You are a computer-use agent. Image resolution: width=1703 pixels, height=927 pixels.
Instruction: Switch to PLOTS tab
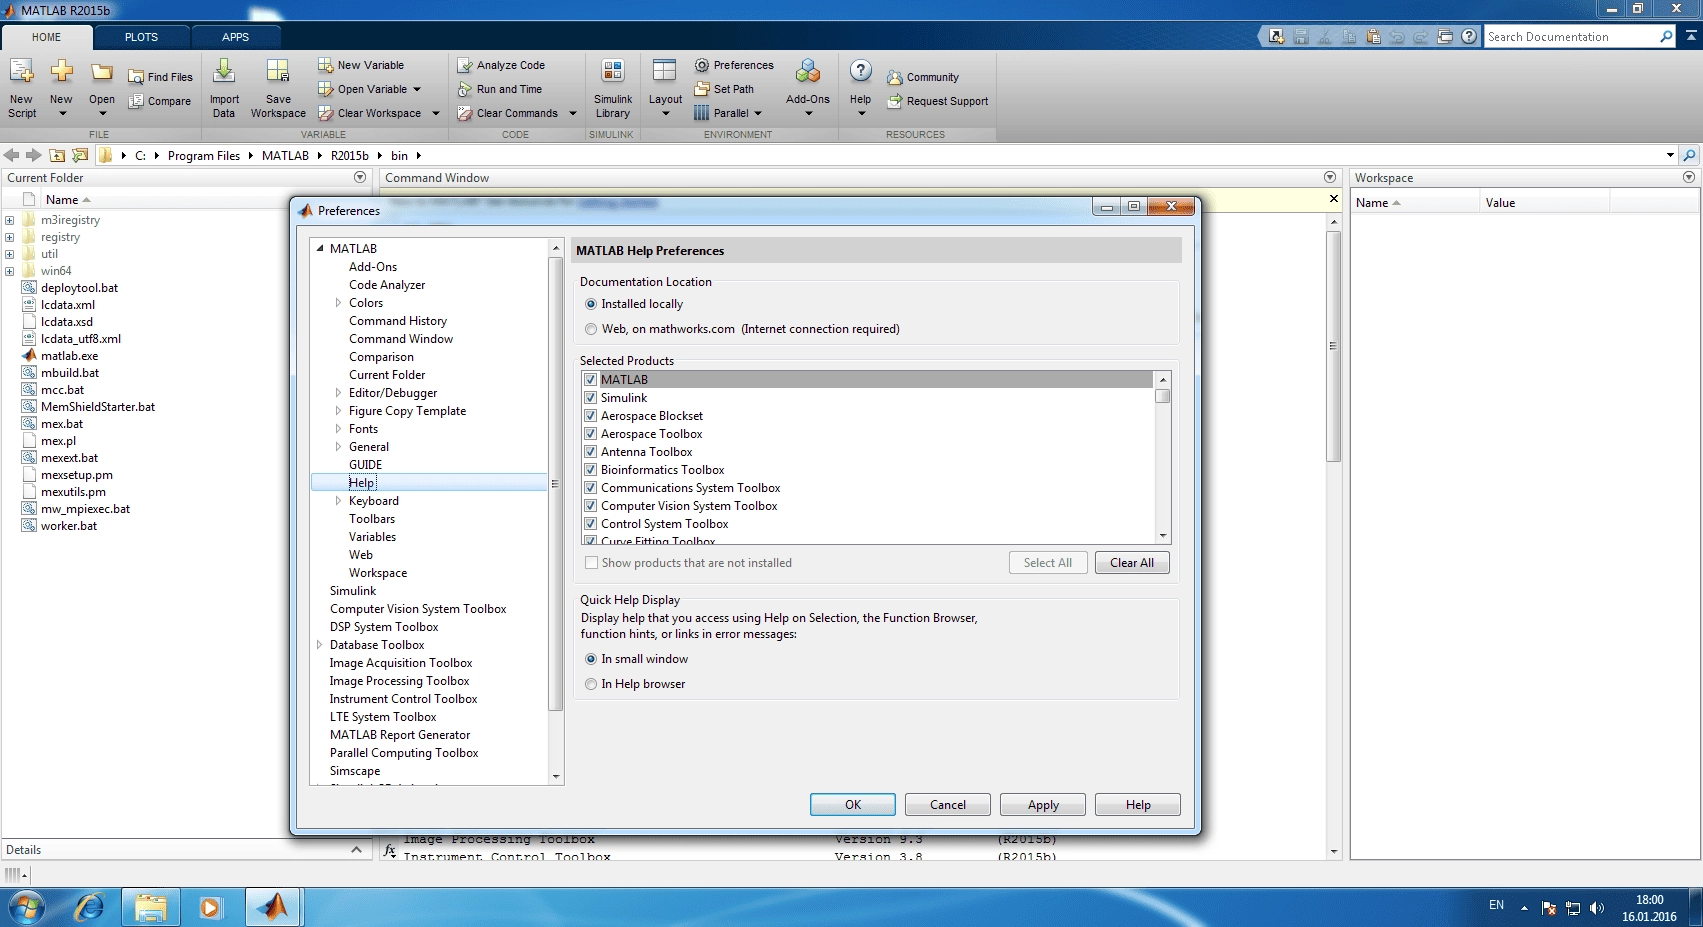[141, 37]
